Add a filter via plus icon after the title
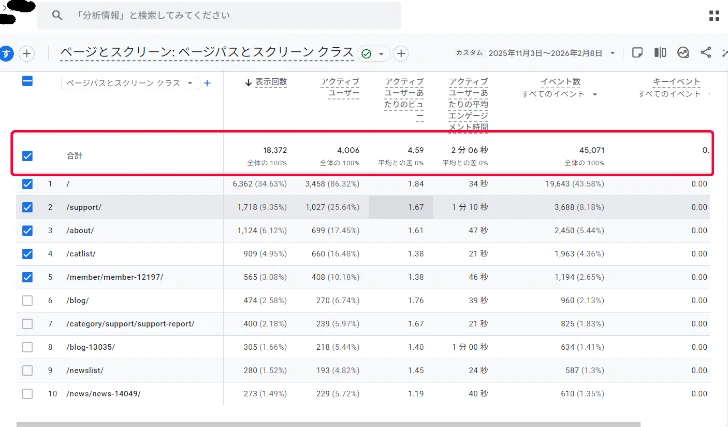 coord(401,54)
